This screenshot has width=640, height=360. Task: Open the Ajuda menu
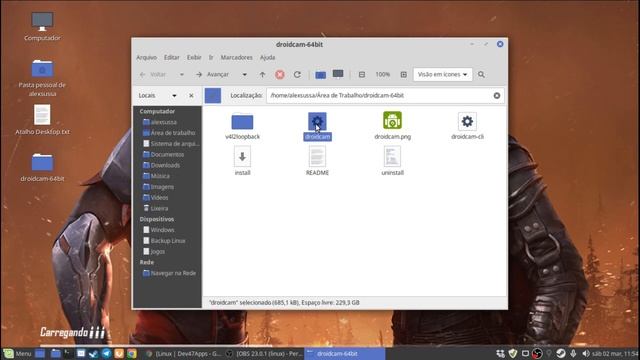(267, 58)
